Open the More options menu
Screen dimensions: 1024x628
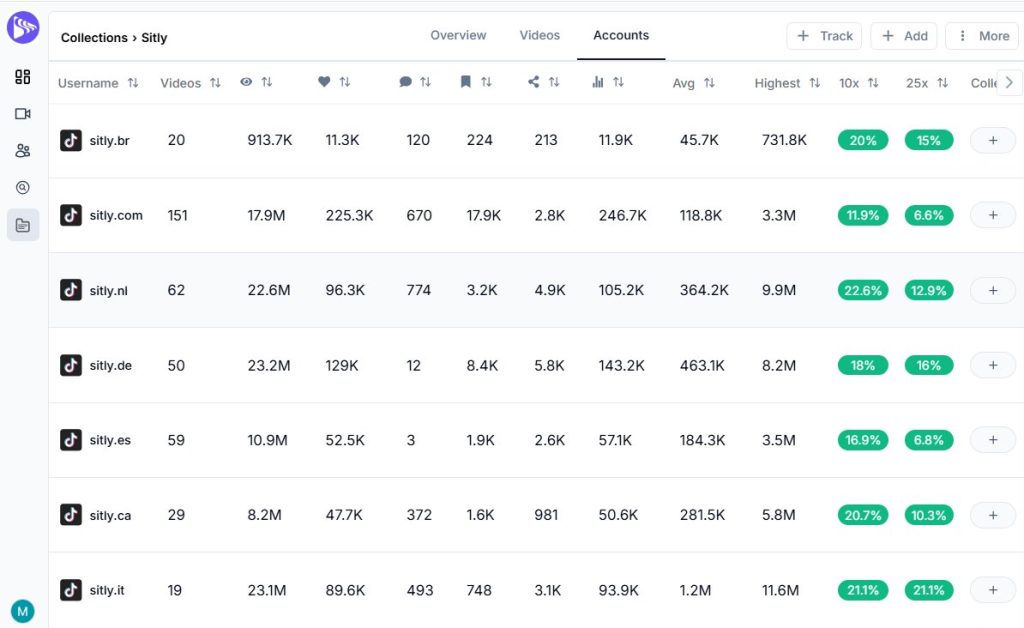983,36
